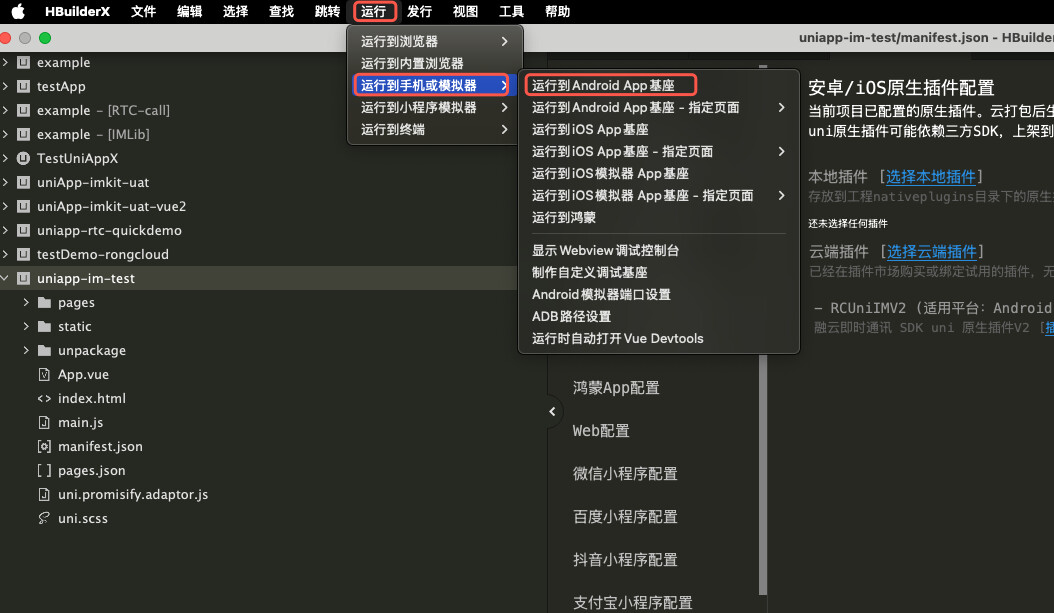Expand the testDemo-rongcloud project
1054x613 pixels.
coord(6,255)
